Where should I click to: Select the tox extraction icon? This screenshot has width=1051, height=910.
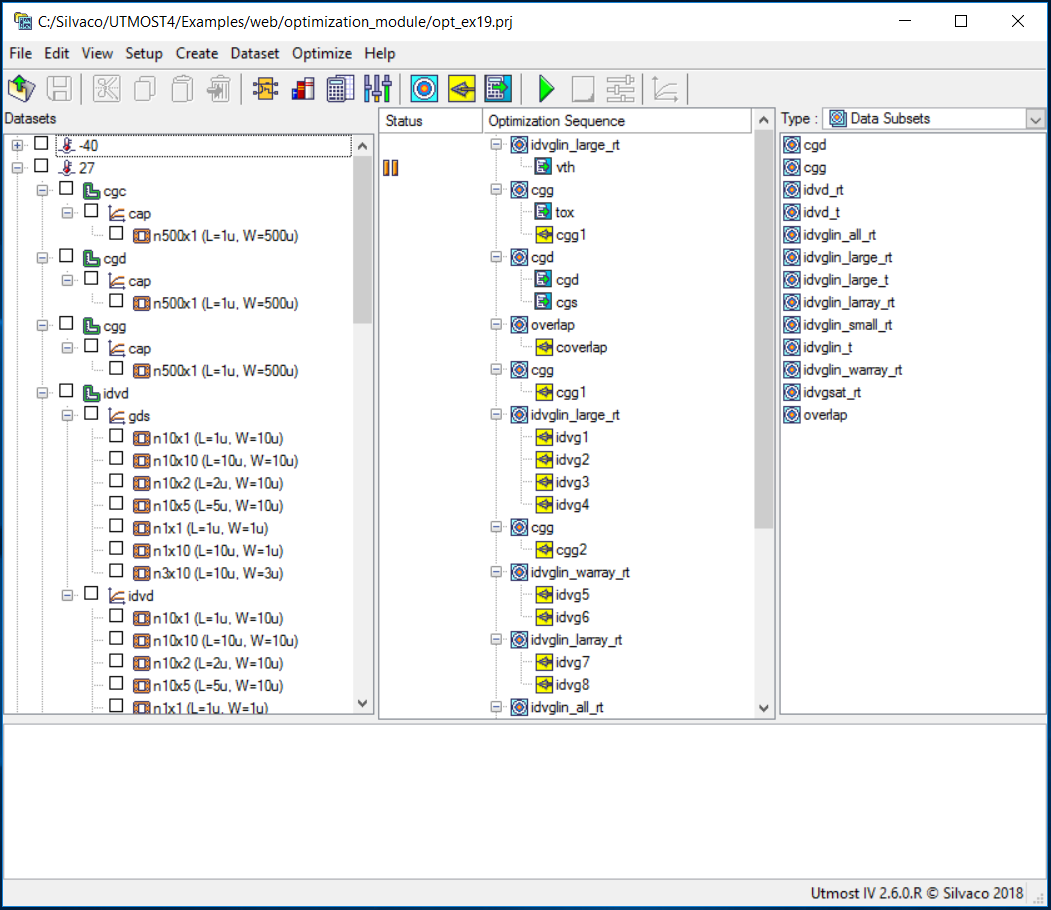(x=544, y=212)
